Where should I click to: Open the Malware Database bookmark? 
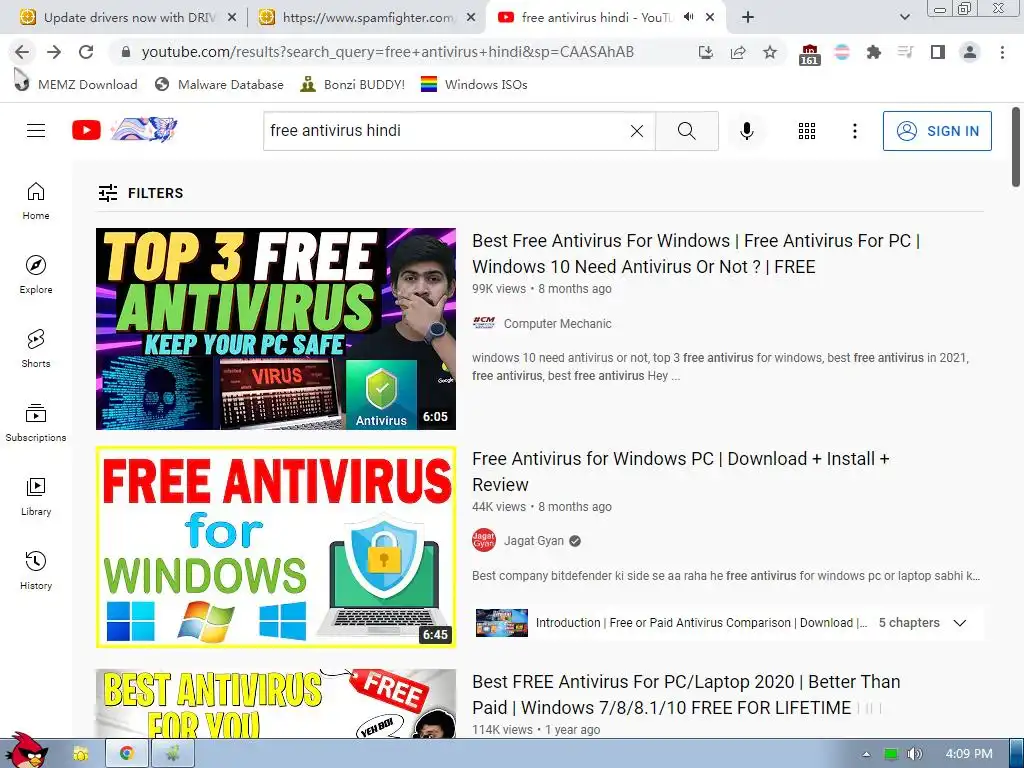(219, 84)
